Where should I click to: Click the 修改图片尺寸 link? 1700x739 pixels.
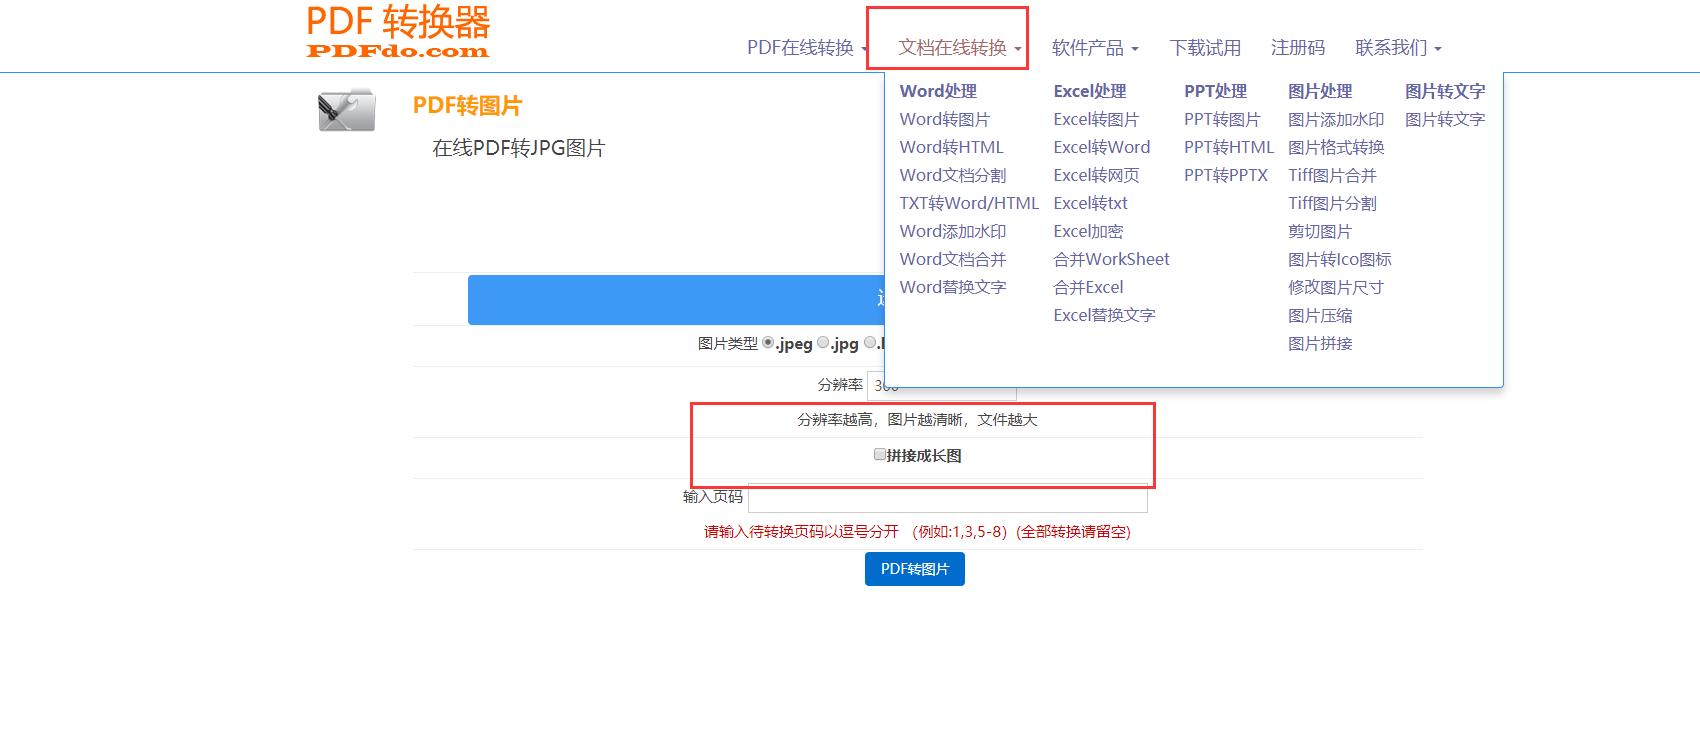click(x=1336, y=287)
